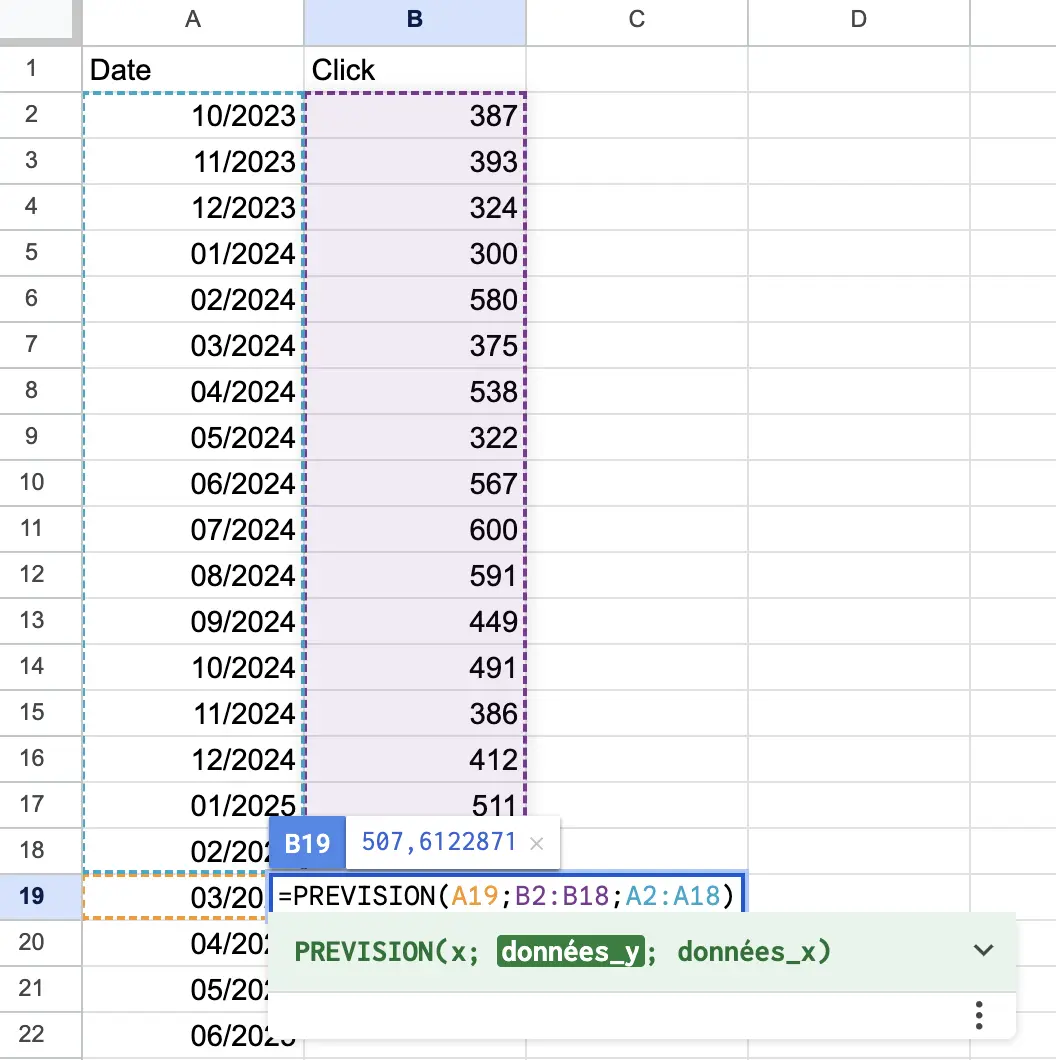Click the cell with value 393

(414, 161)
